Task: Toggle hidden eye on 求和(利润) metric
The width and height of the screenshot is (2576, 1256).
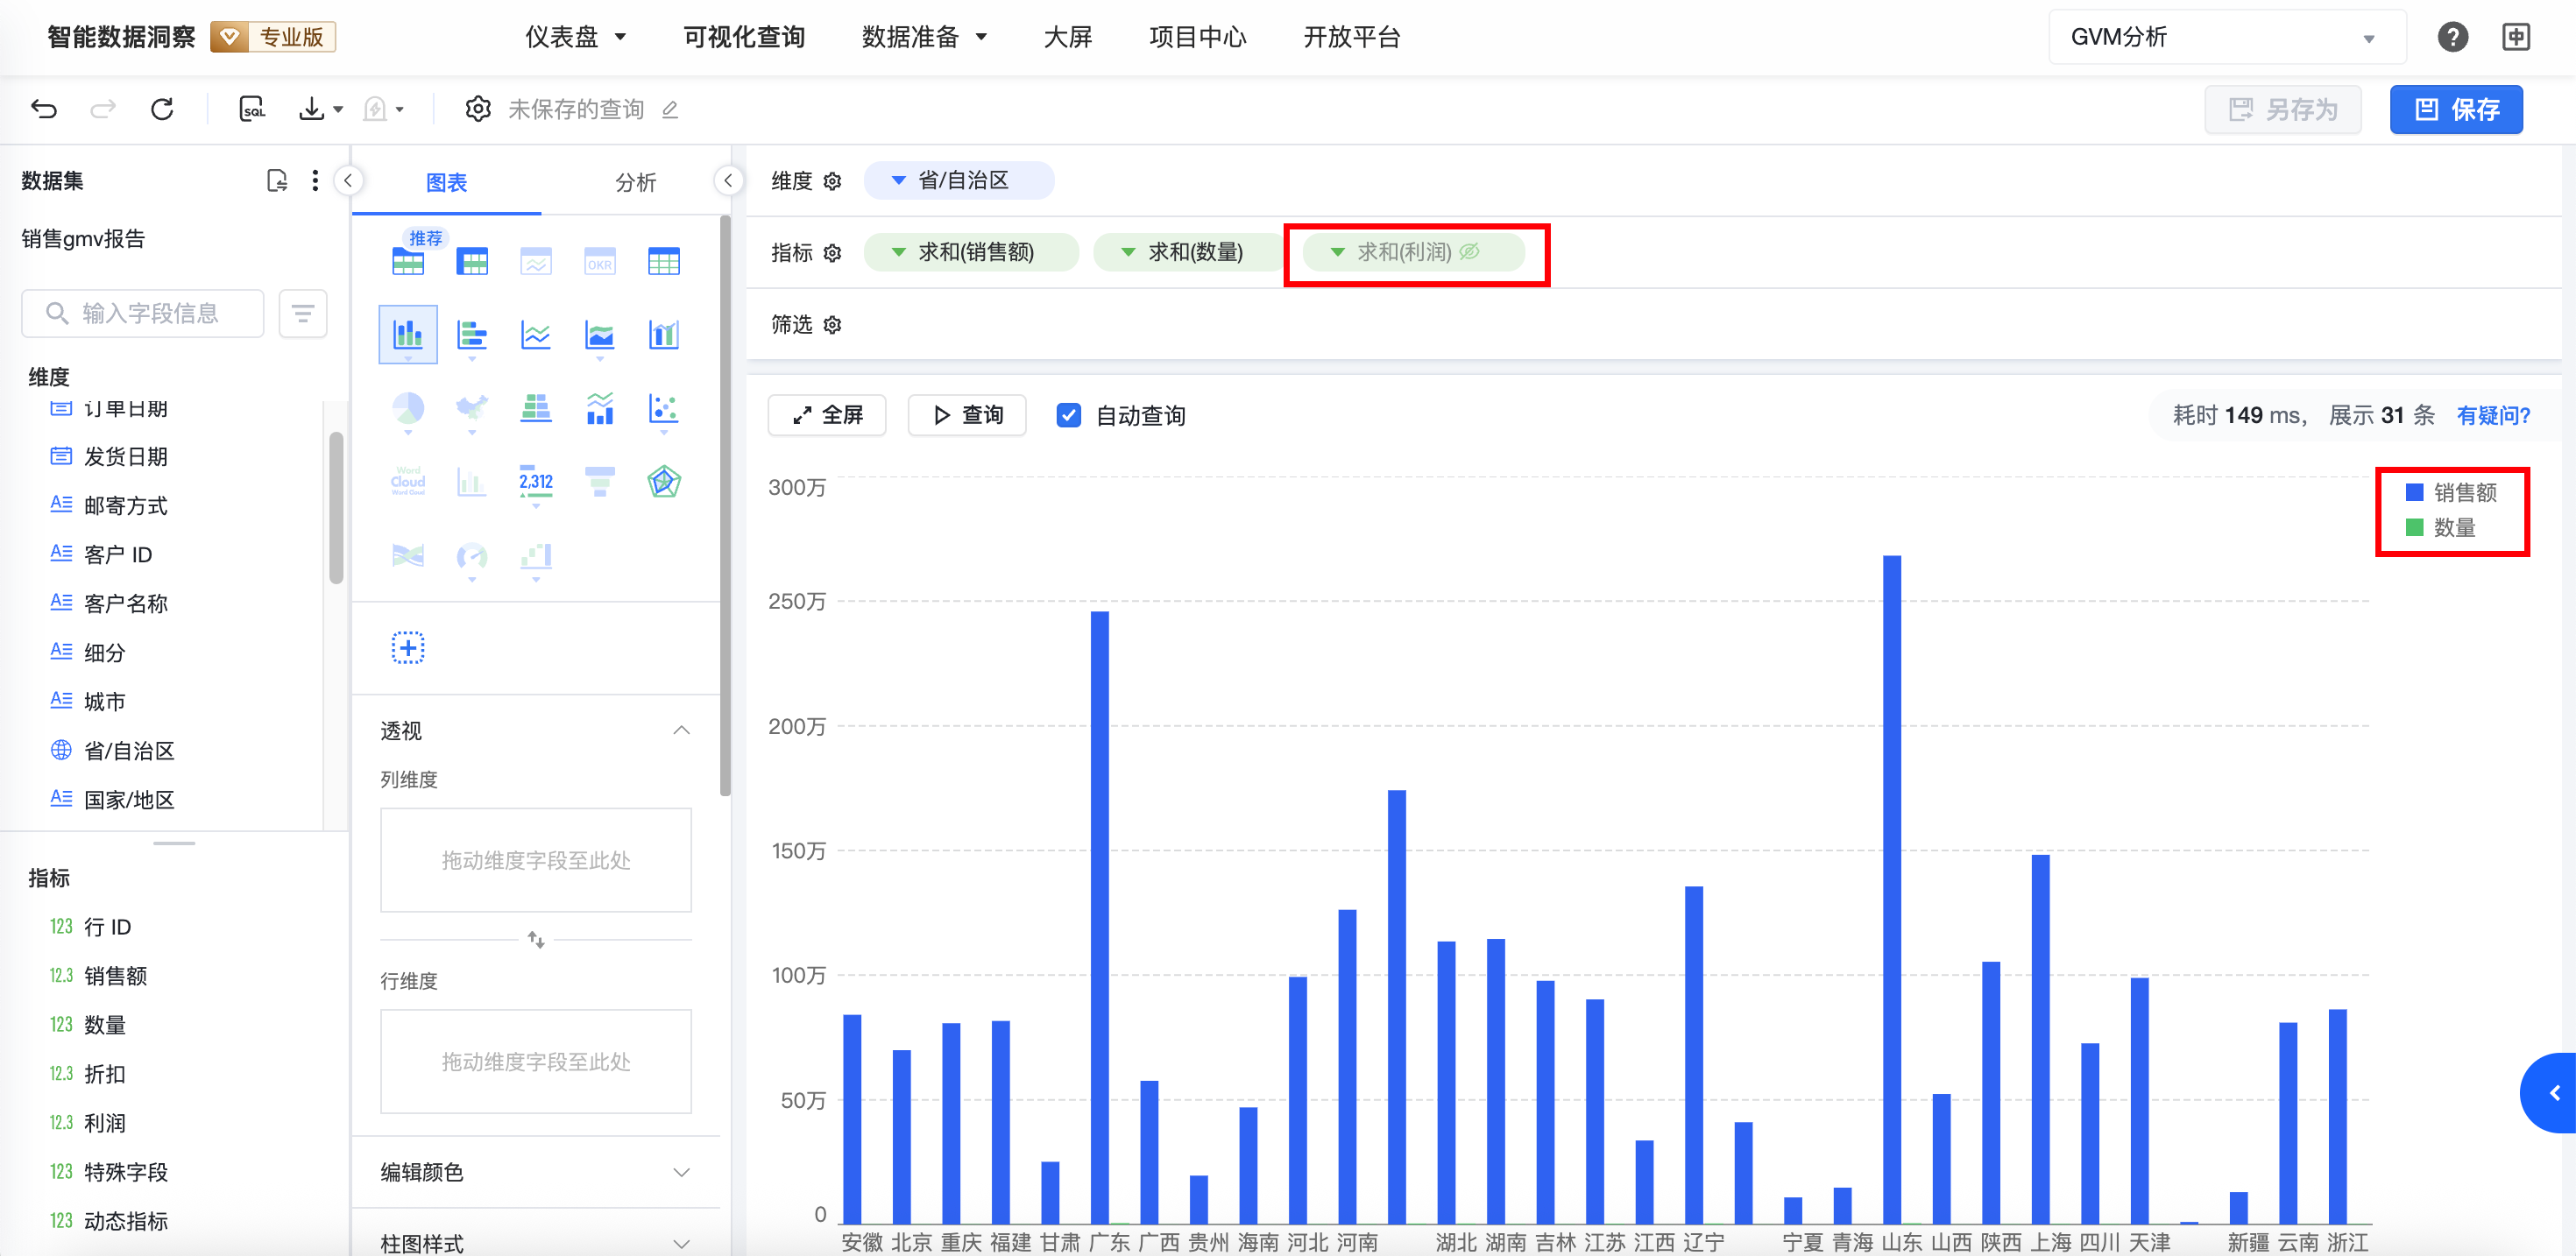Action: [x=1469, y=252]
